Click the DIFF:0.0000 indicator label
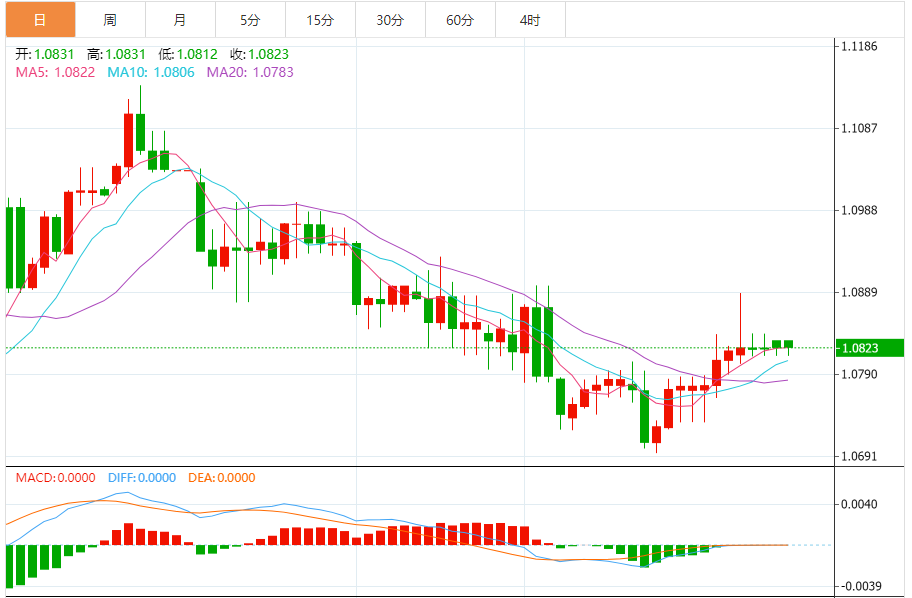Screen dimensions: 912x598 click(x=142, y=478)
